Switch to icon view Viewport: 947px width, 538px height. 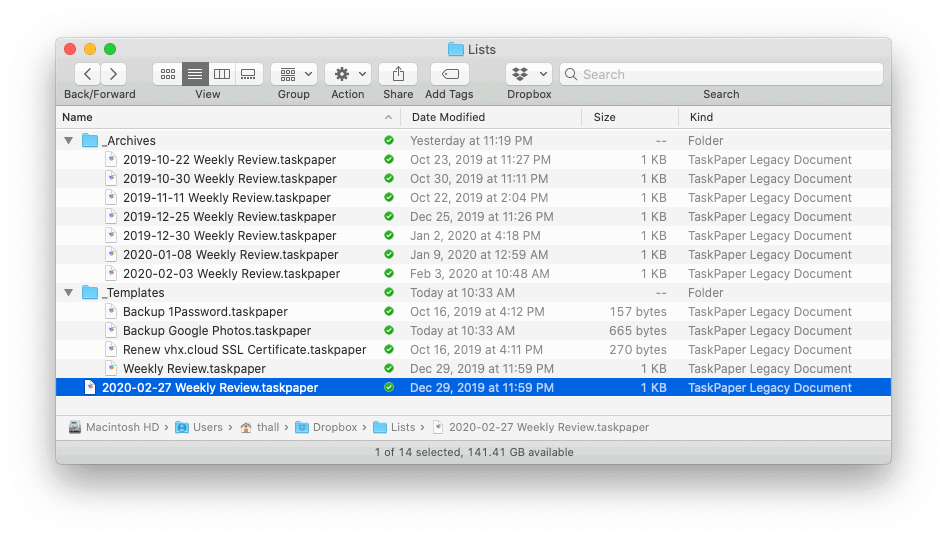click(168, 74)
